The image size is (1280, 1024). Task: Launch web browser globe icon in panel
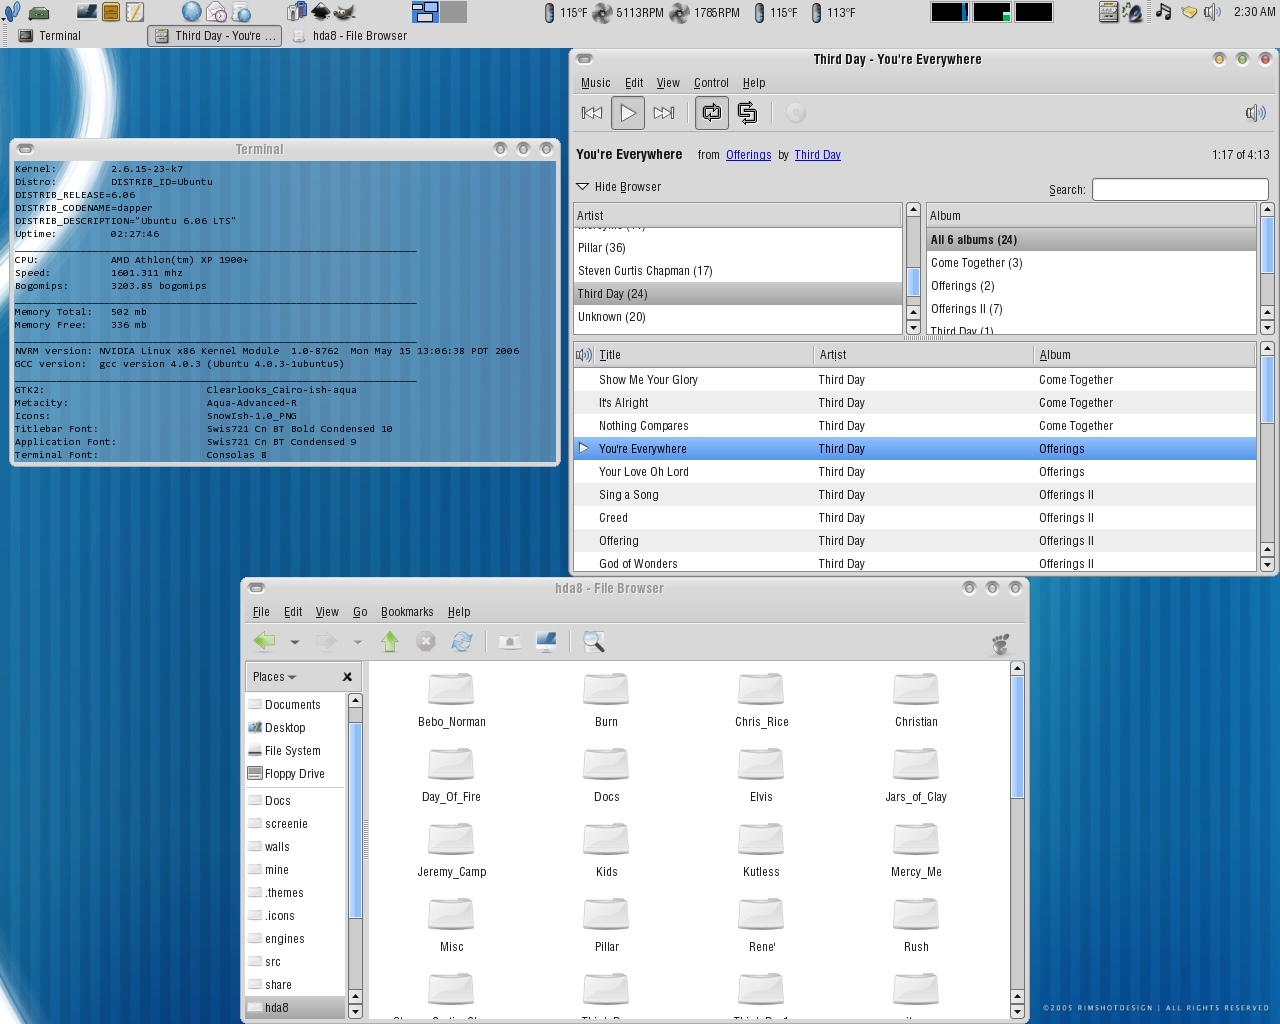(x=191, y=12)
